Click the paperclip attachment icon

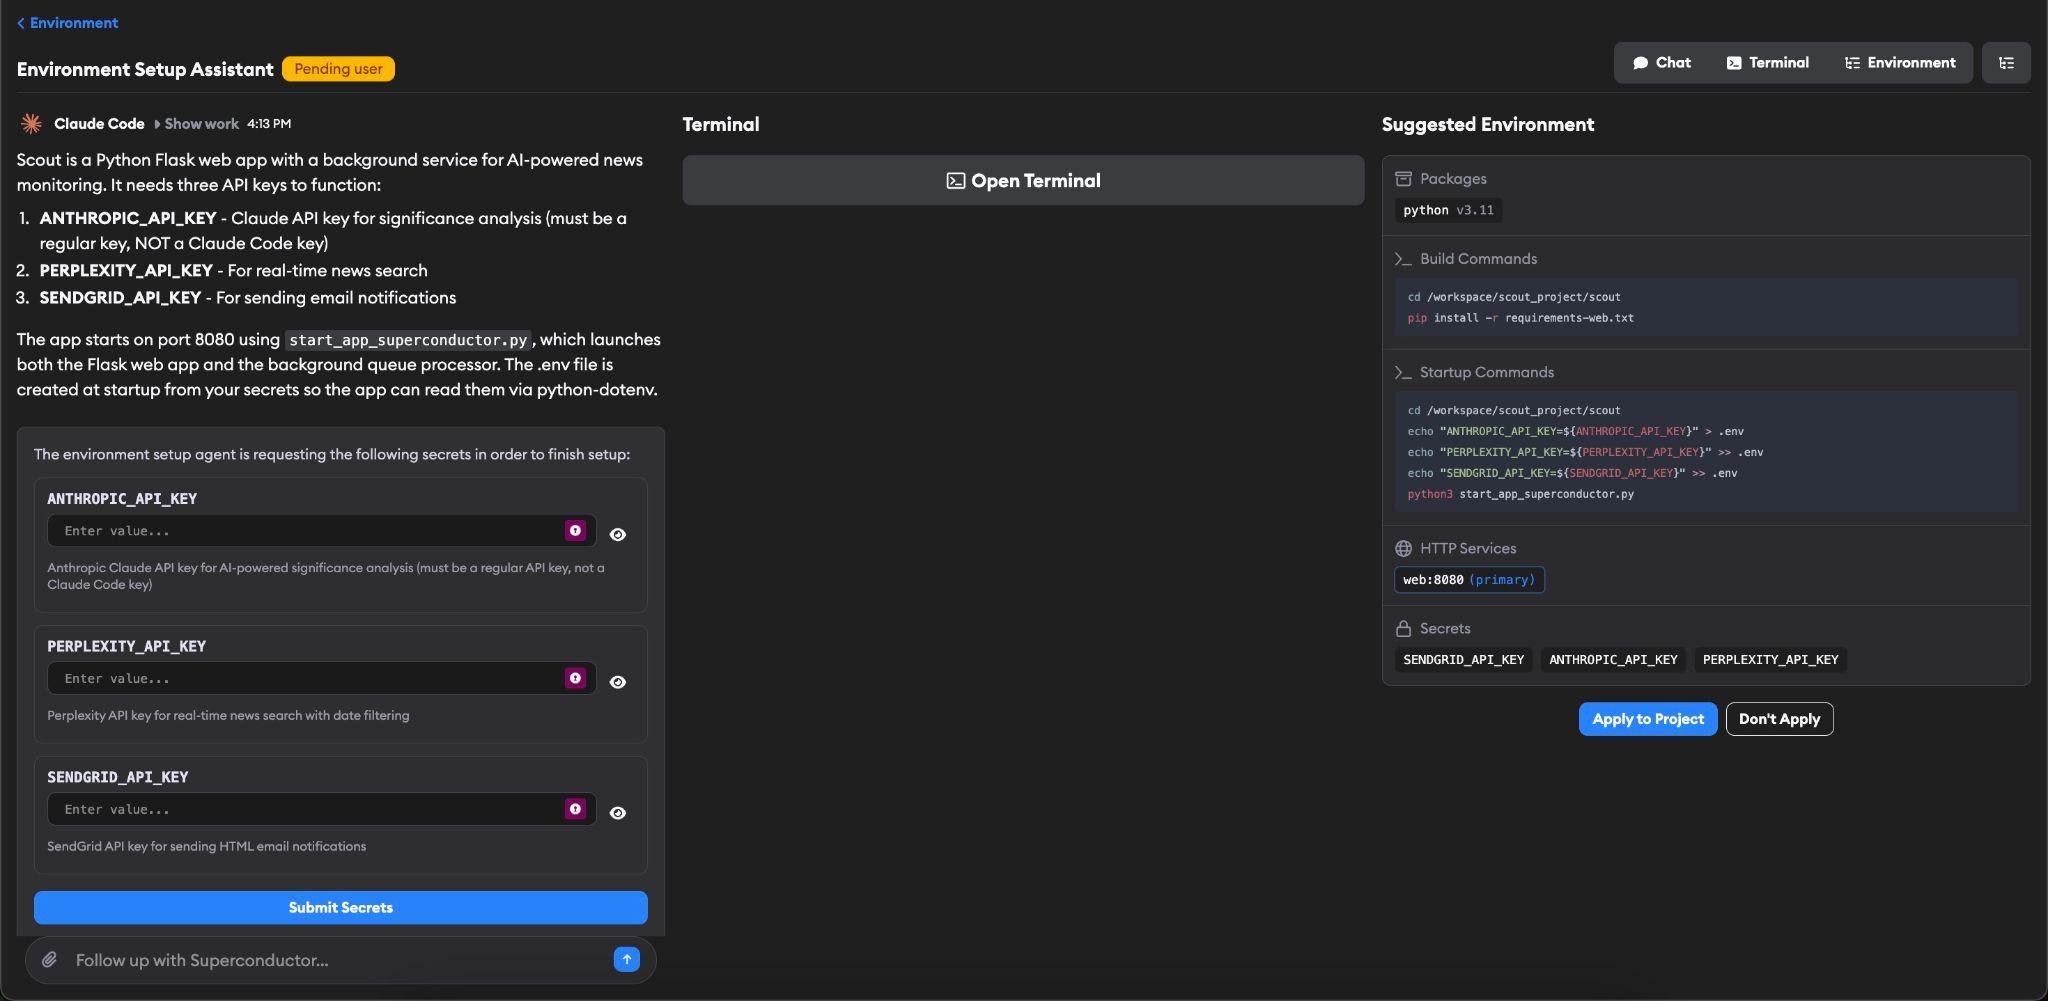51,958
